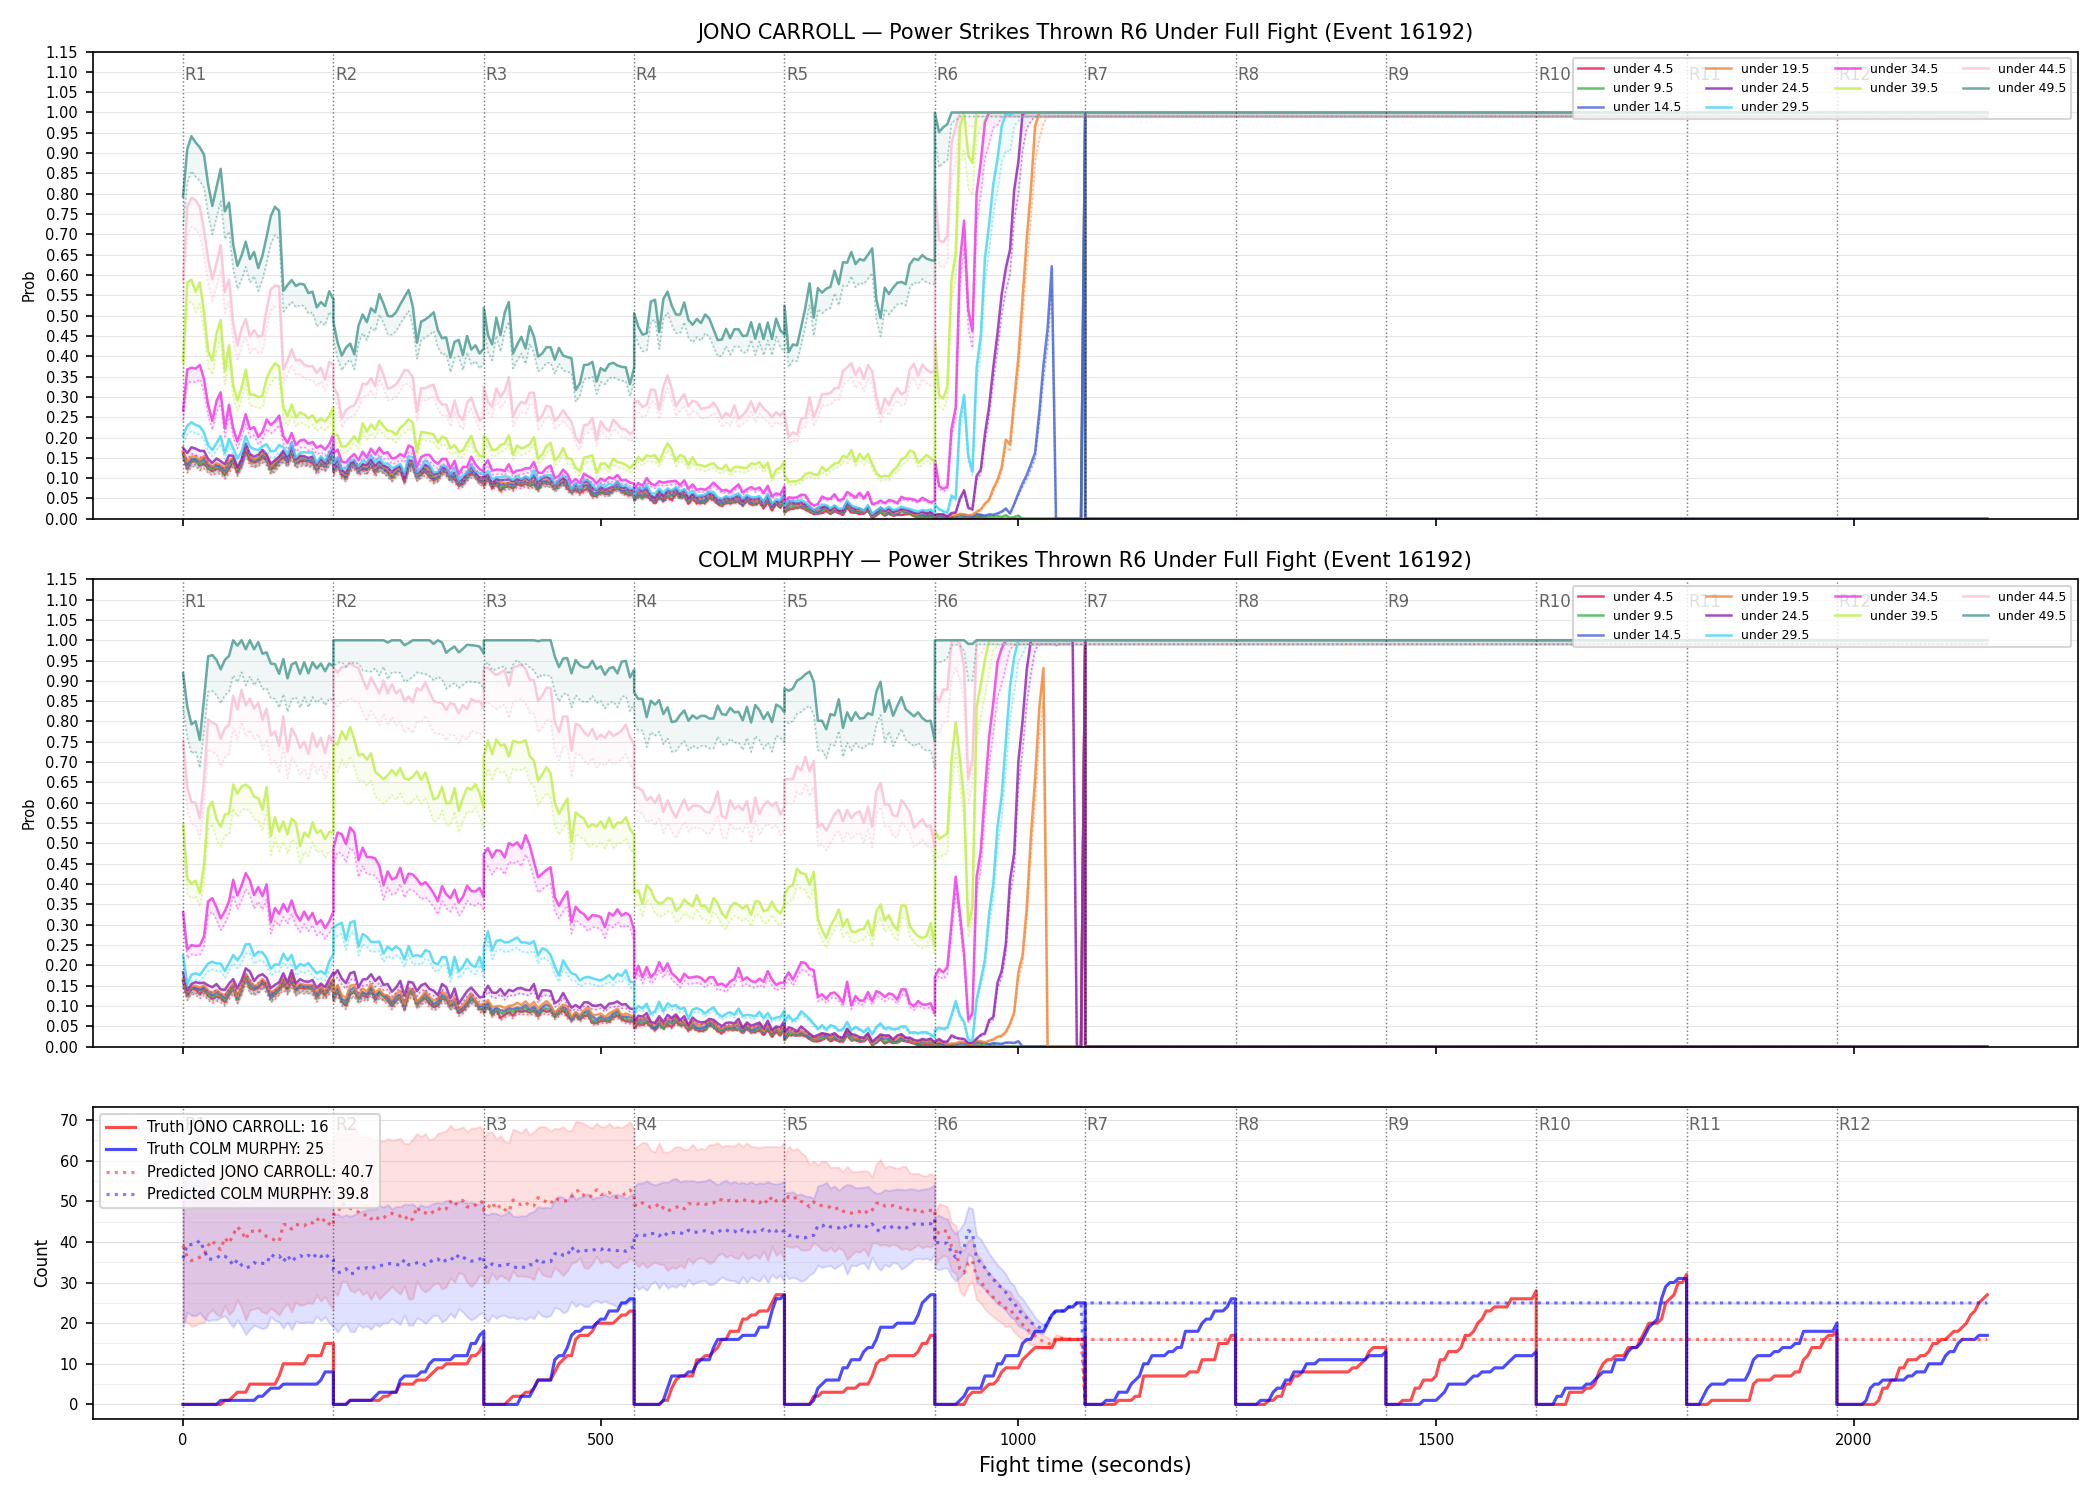Click 'under 39.5' legend entry in top chart
Screen dimensions: 2100x1500
tap(1886, 88)
